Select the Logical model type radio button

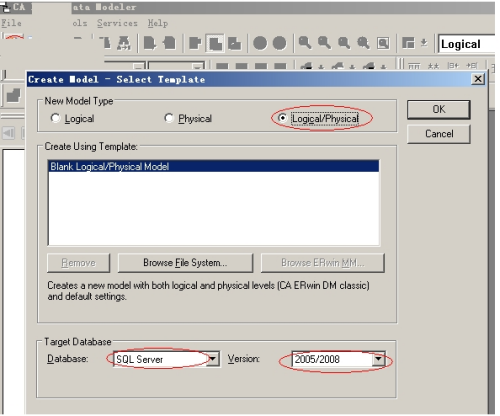(55, 118)
